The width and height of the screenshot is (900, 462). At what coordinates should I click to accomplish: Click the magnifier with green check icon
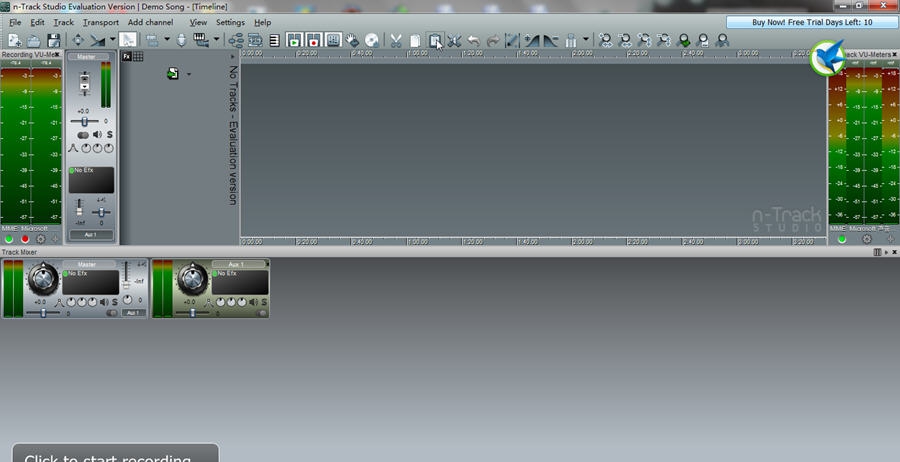pos(683,40)
